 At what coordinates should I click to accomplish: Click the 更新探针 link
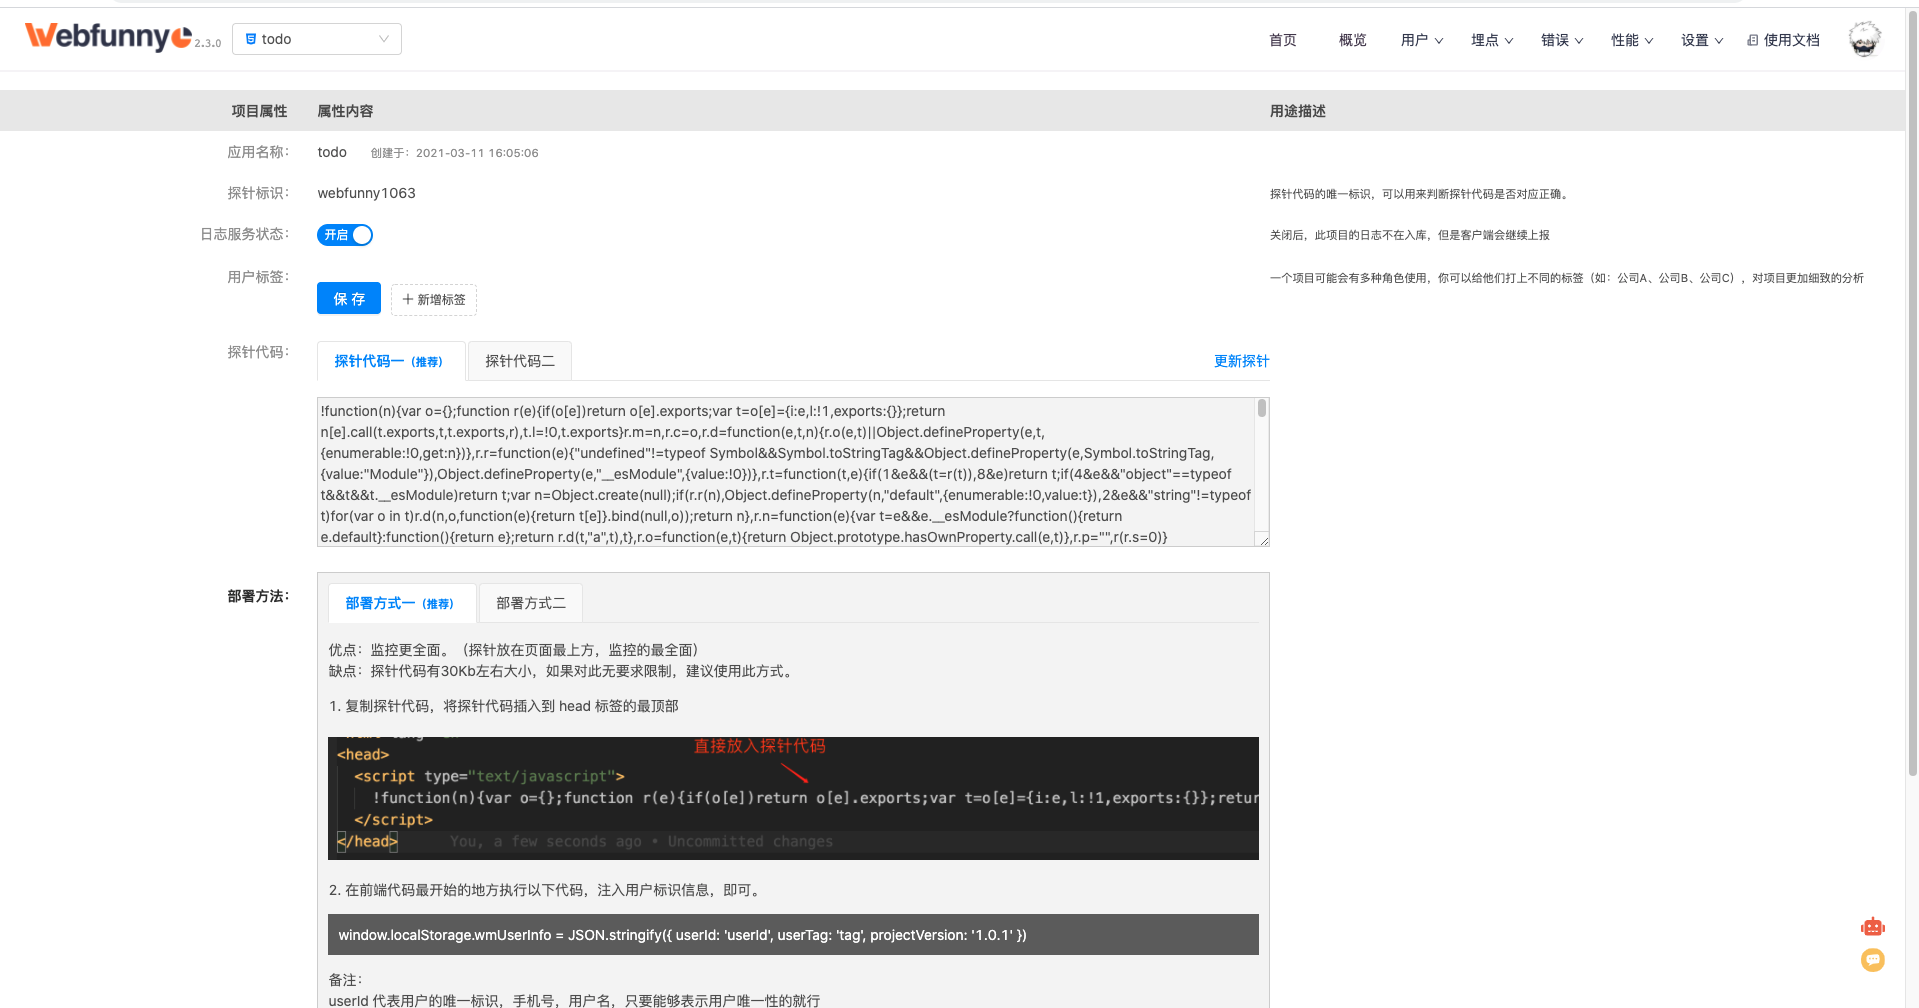[1241, 361]
